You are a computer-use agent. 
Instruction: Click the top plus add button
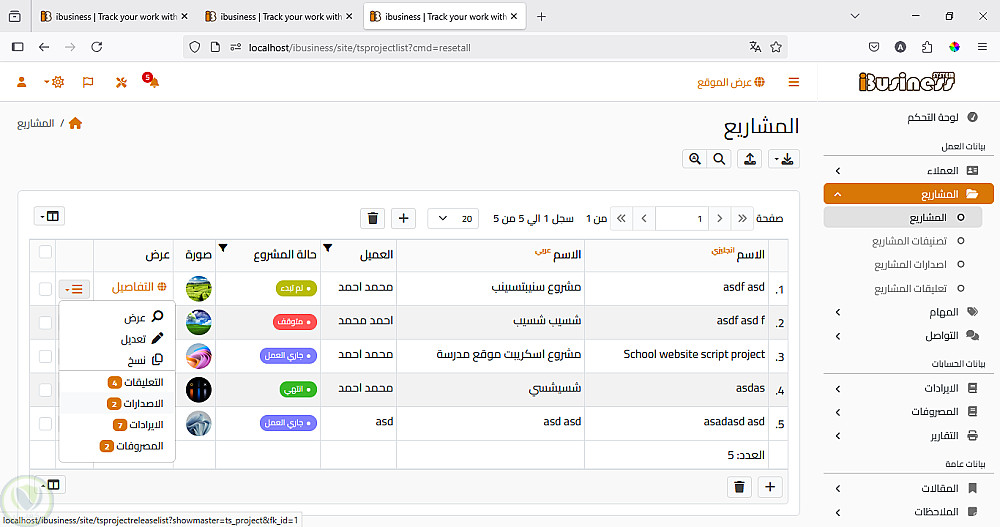(403, 218)
